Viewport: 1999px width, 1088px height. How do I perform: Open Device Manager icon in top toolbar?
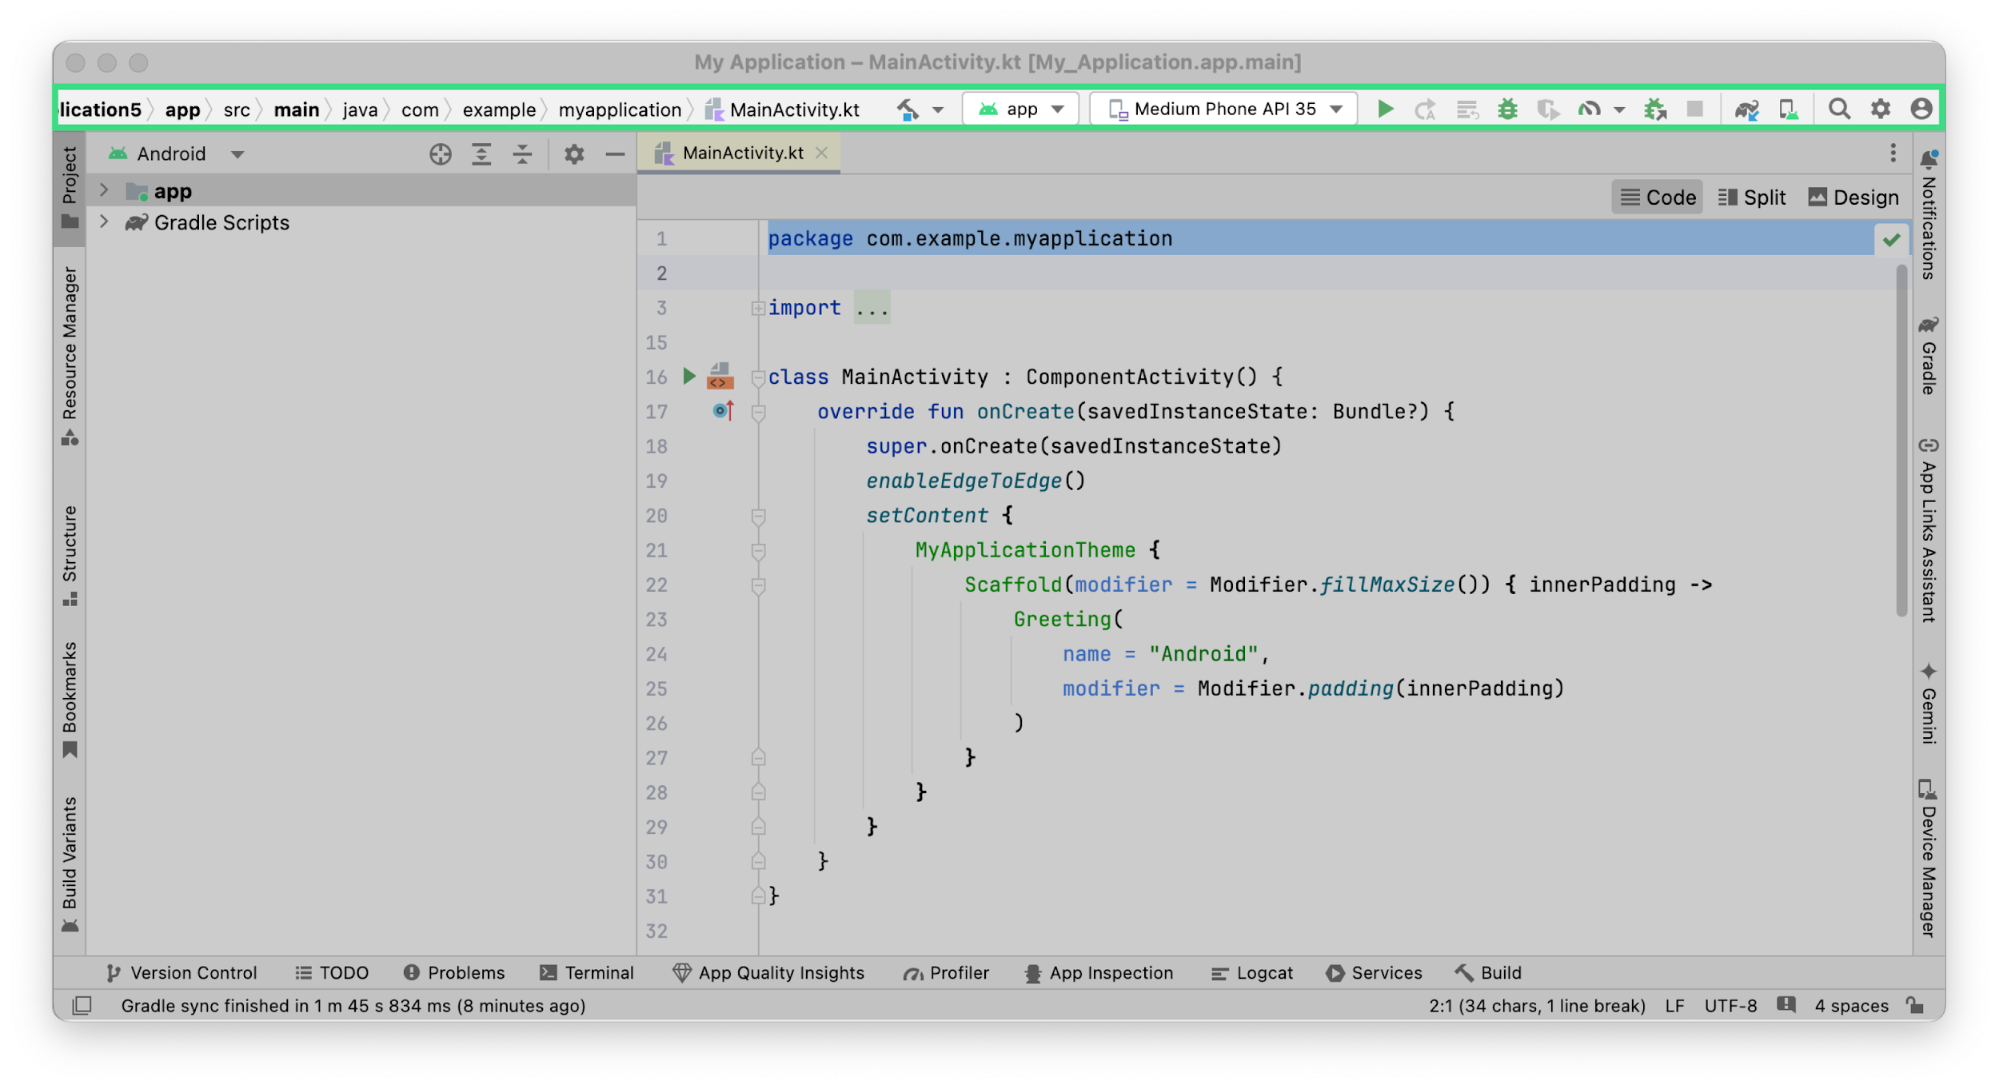[x=1788, y=109]
